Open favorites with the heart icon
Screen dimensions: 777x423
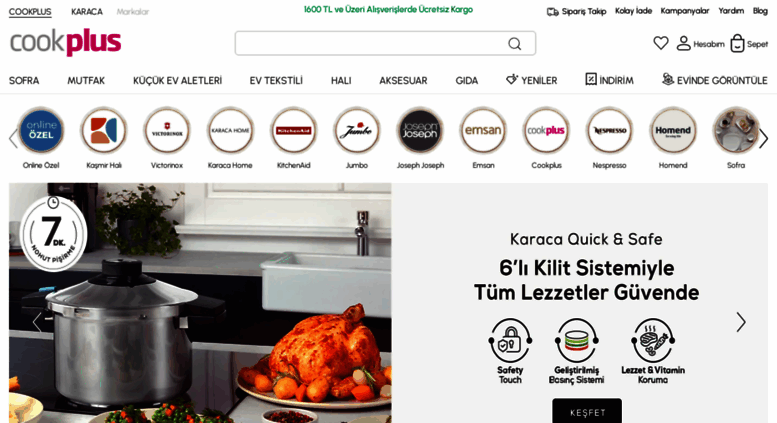(x=661, y=43)
